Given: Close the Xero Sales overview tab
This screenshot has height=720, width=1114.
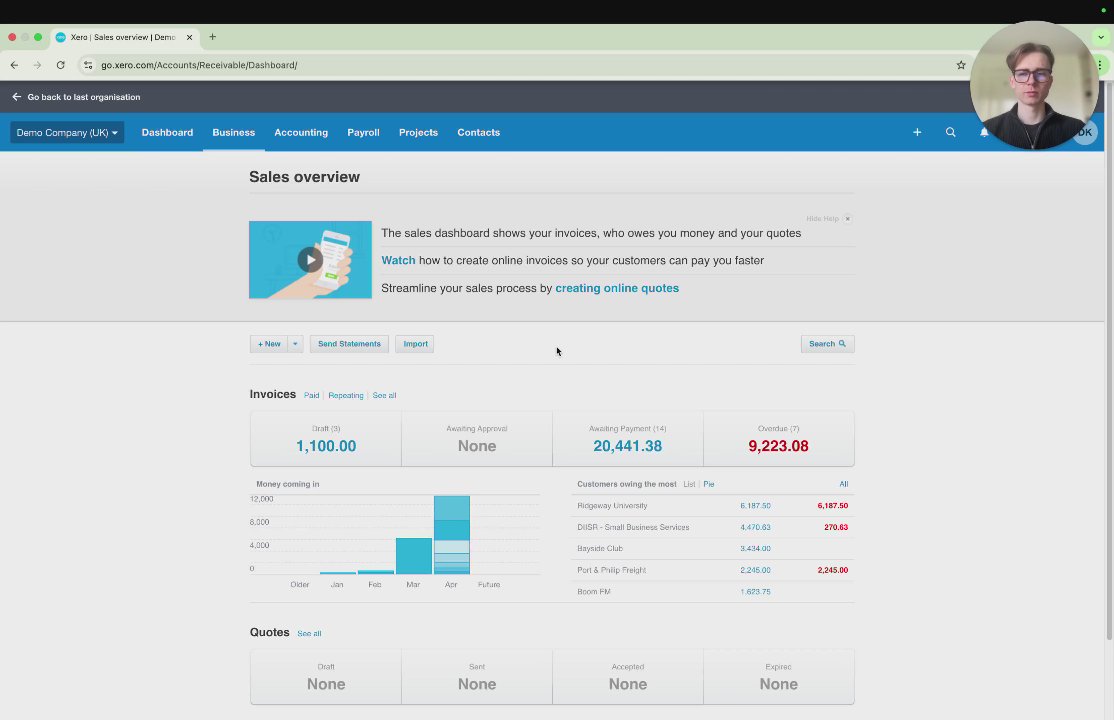Looking at the screenshot, I should click(189, 37).
